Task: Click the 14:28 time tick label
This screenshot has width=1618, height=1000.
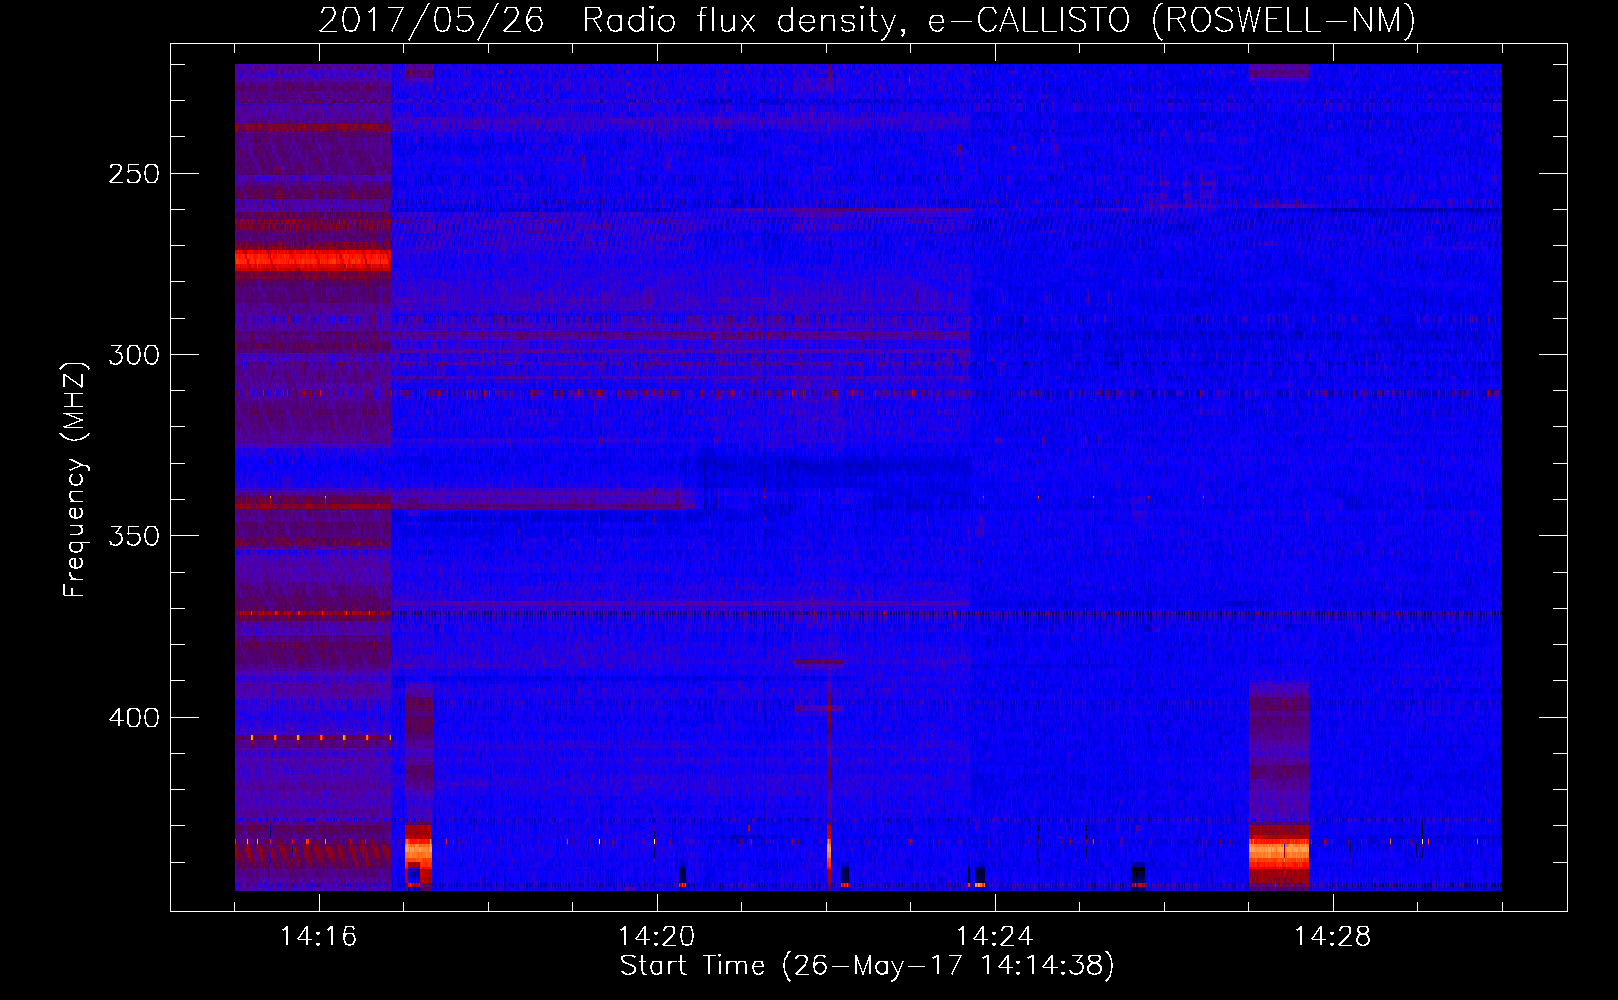Action: pyautogui.click(x=1333, y=937)
